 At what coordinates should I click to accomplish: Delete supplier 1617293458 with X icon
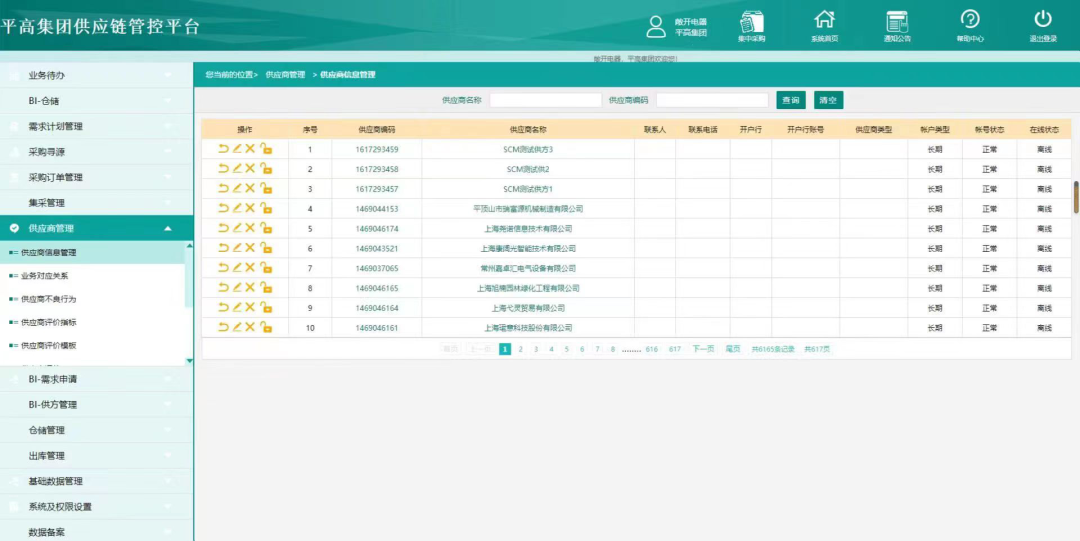point(250,169)
